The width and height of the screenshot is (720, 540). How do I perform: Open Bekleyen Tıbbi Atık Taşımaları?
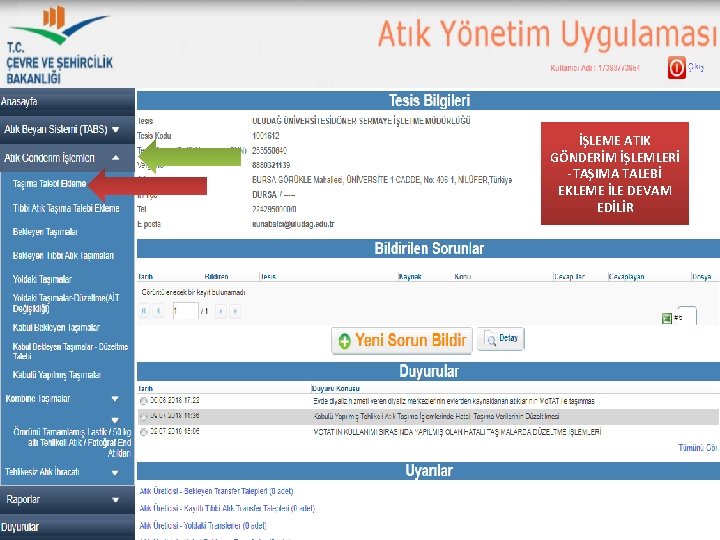tap(63, 255)
